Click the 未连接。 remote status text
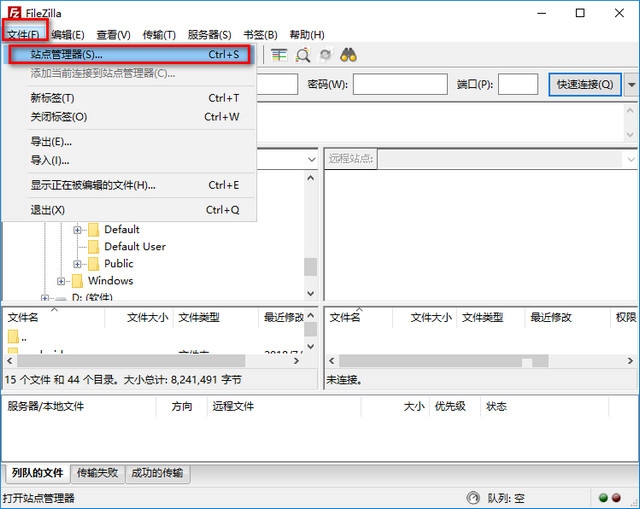 pos(344,380)
